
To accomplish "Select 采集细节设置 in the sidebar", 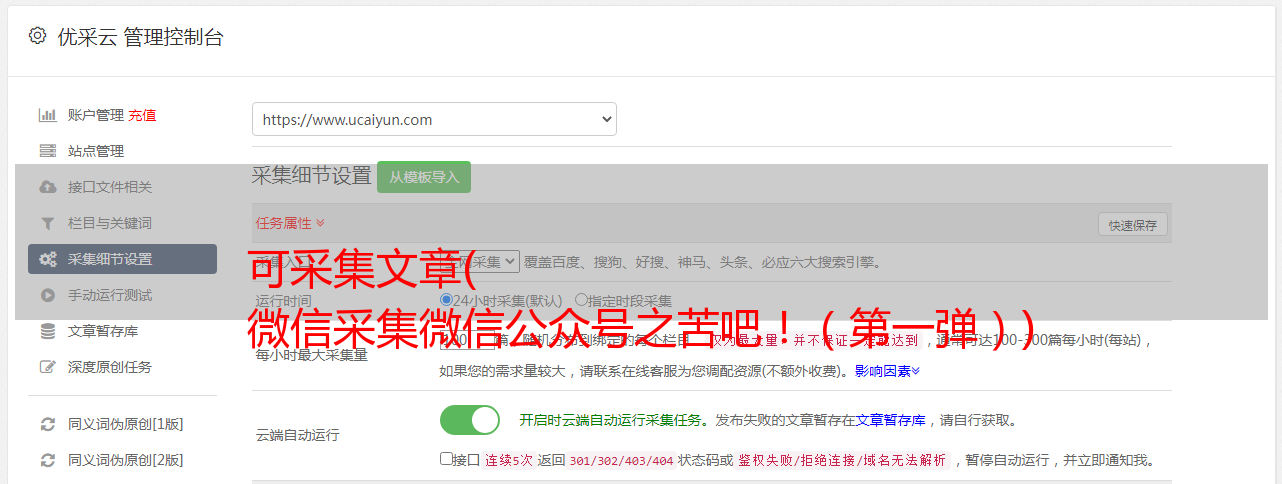I will pos(122,259).
